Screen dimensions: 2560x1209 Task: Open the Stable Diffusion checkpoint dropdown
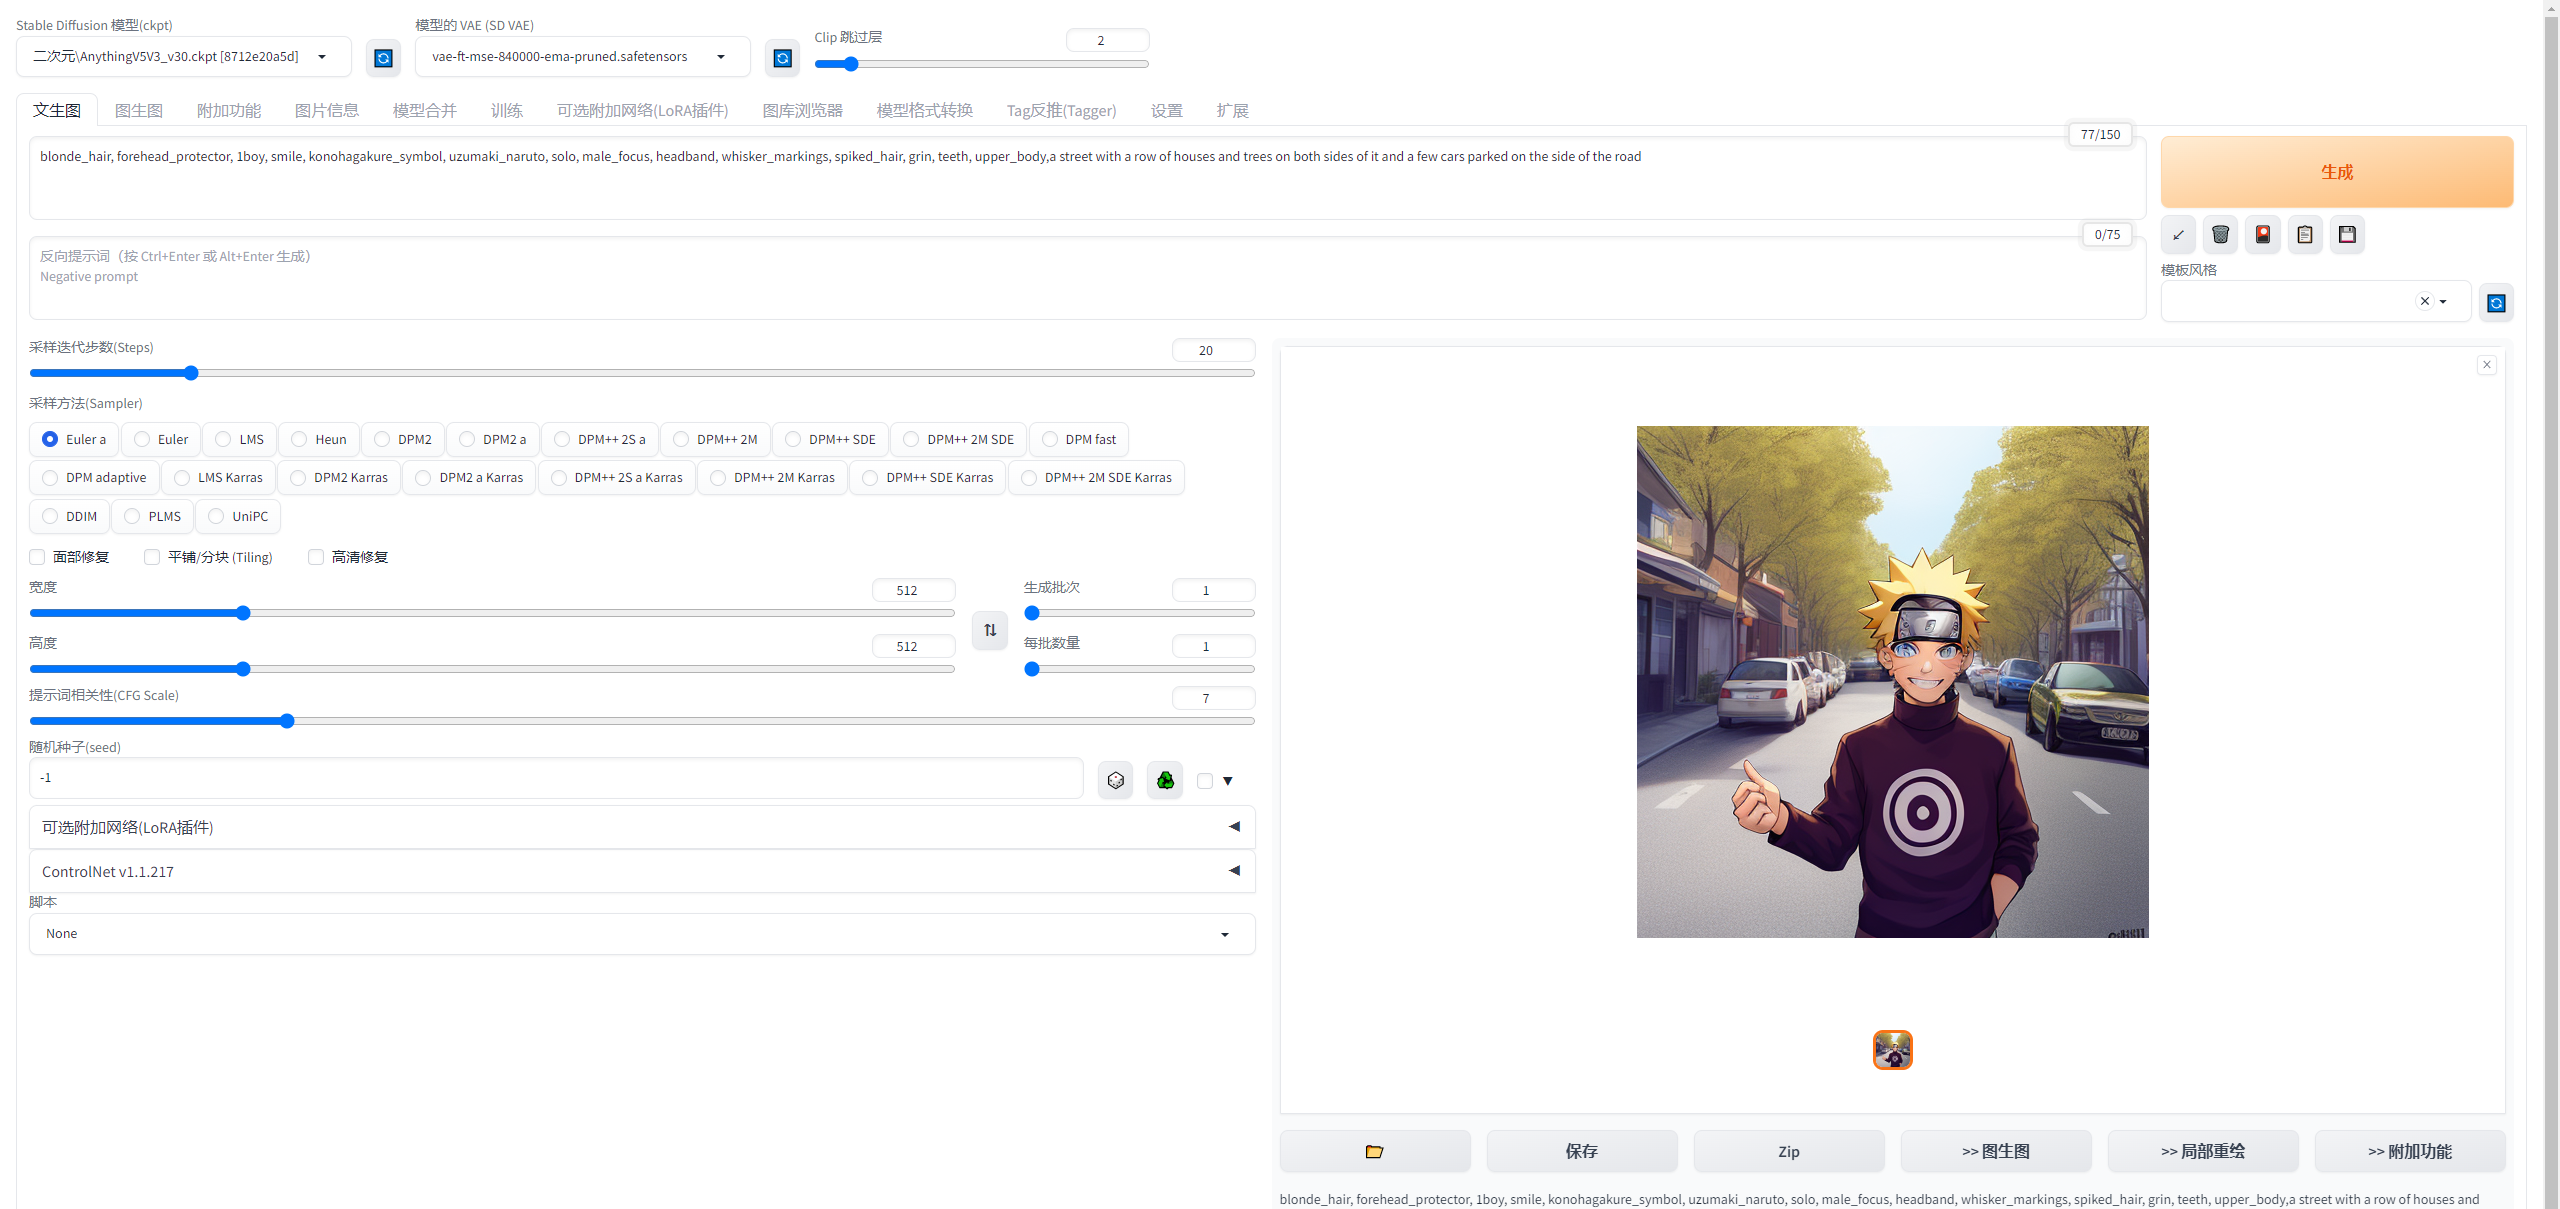[184, 57]
